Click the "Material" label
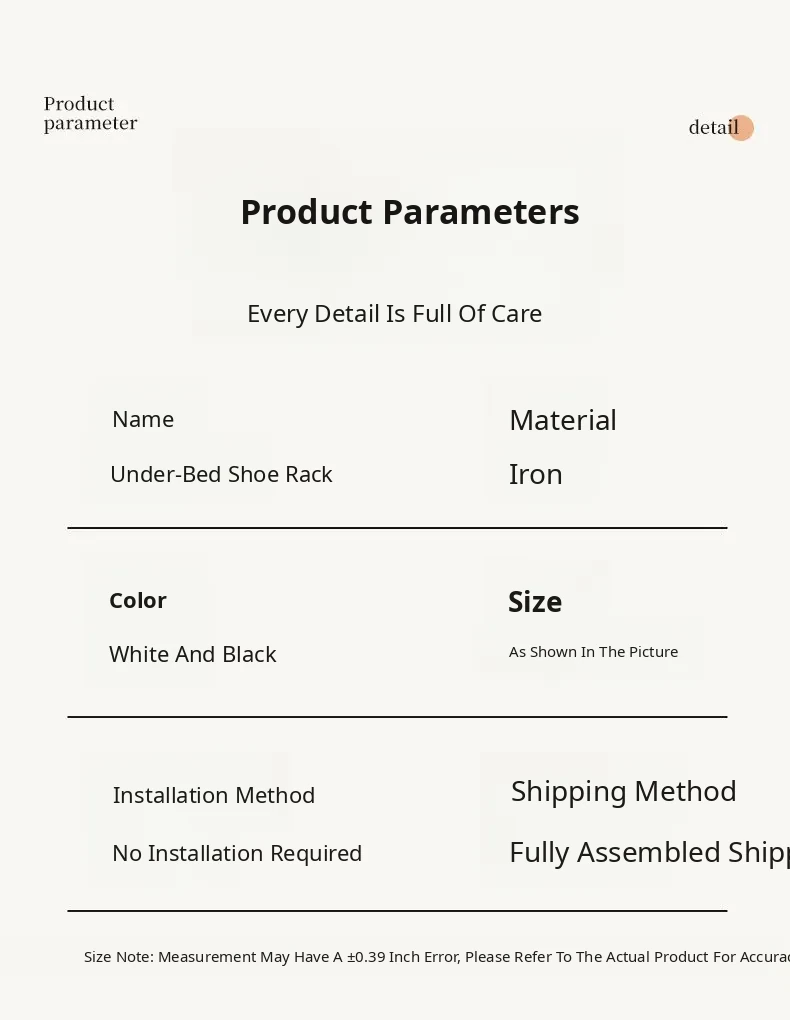The width and height of the screenshot is (790, 1020). coord(562,420)
